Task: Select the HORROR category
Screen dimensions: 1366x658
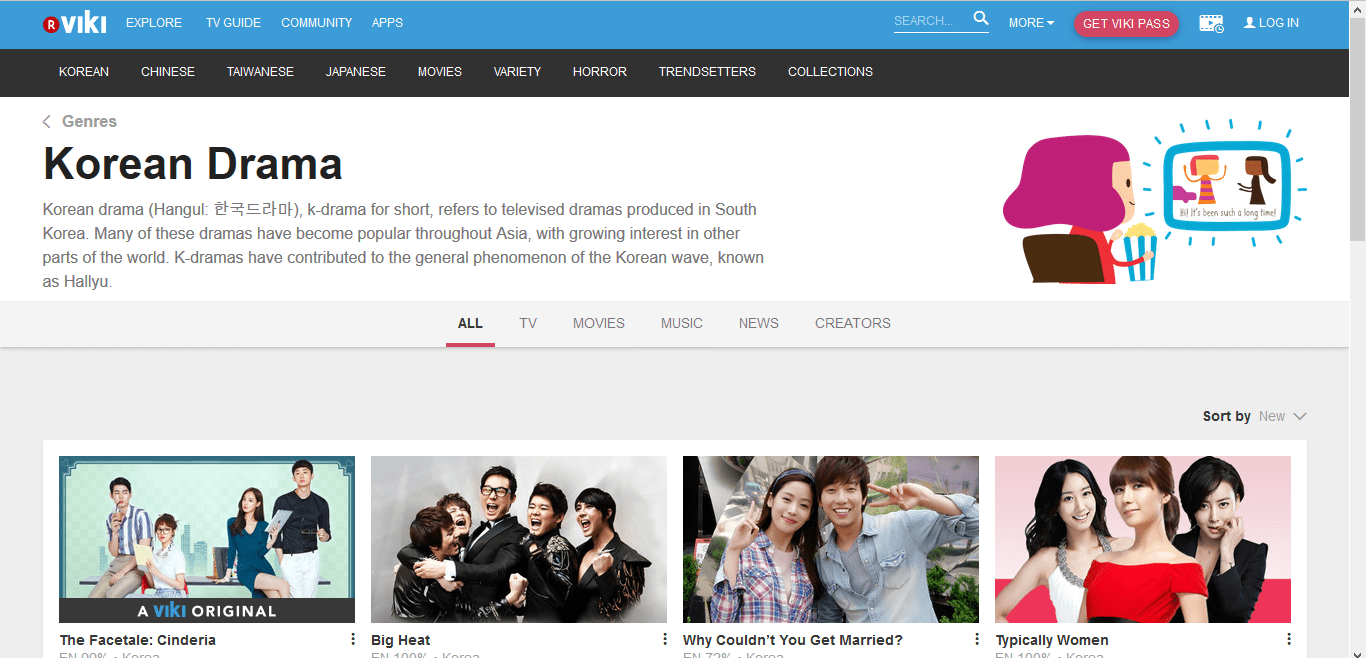Action: tap(600, 72)
